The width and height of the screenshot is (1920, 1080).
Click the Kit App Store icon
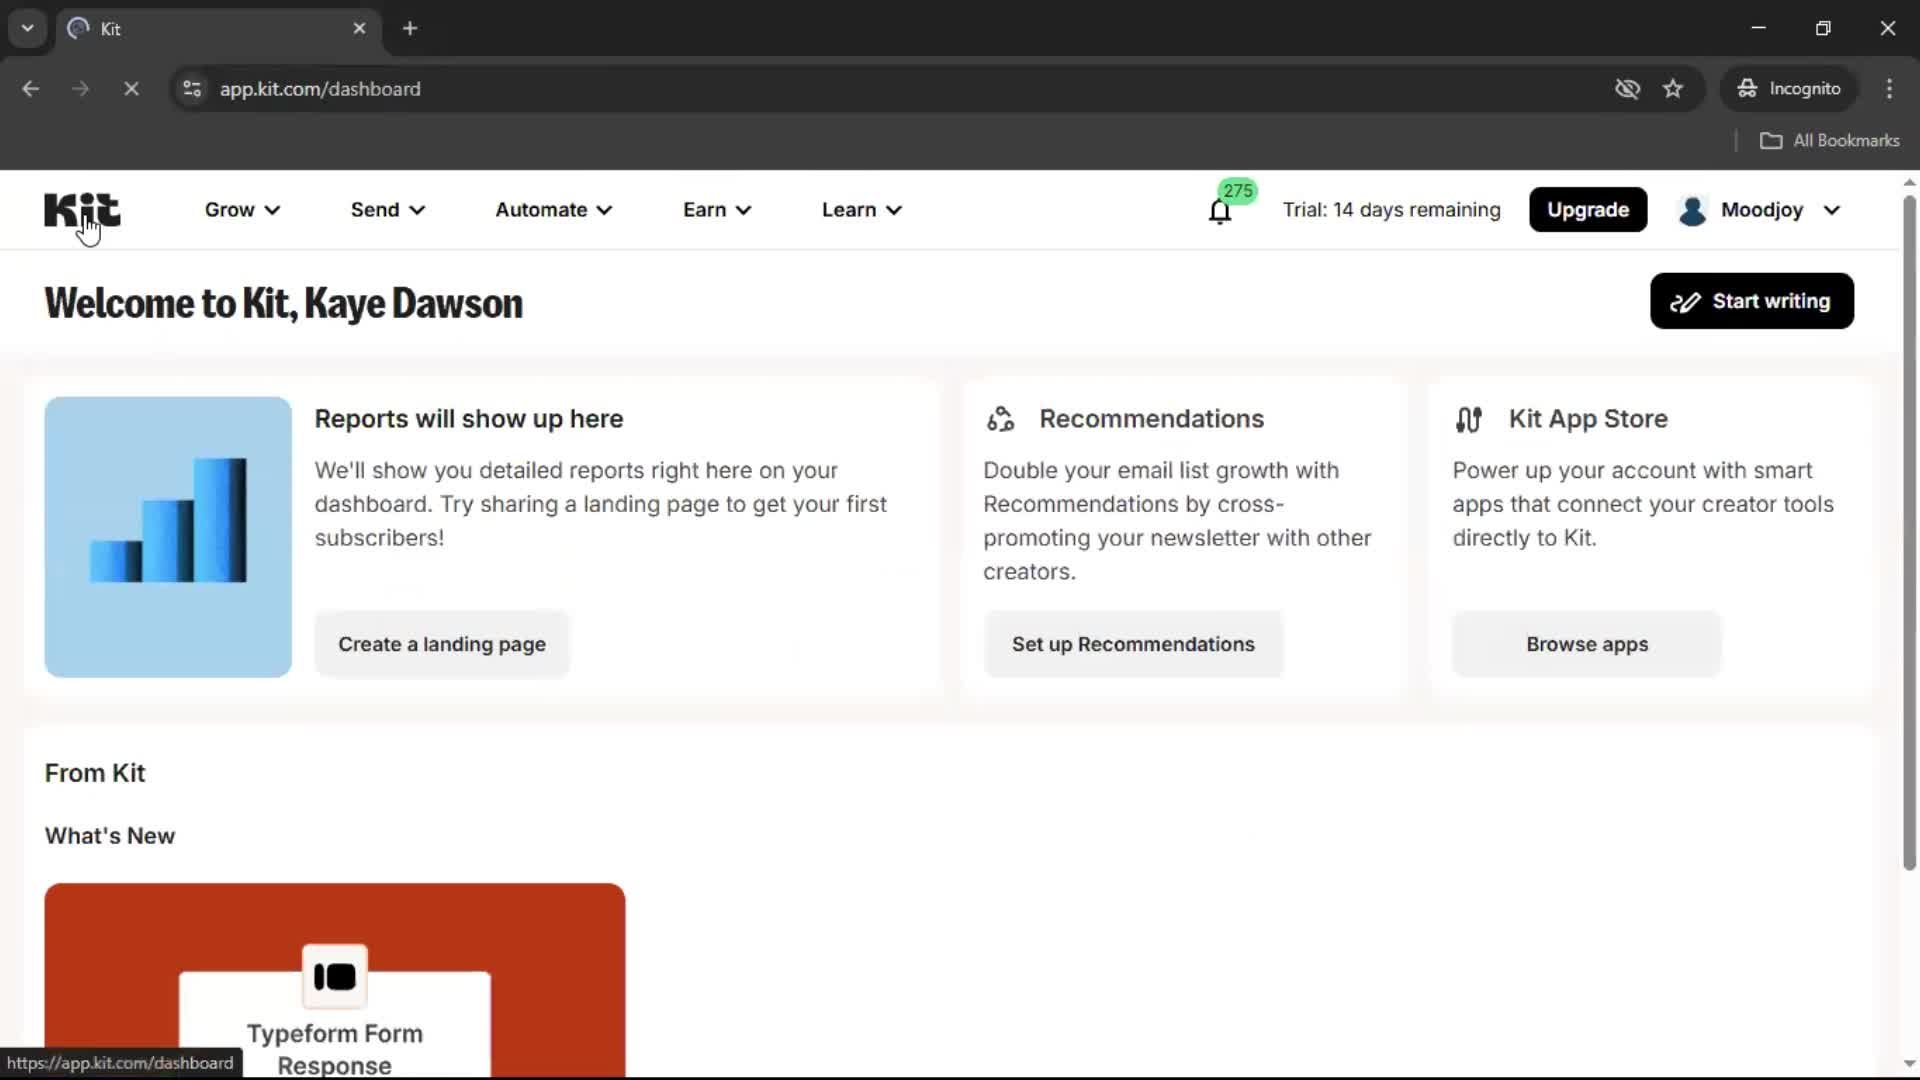point(1468,419)
